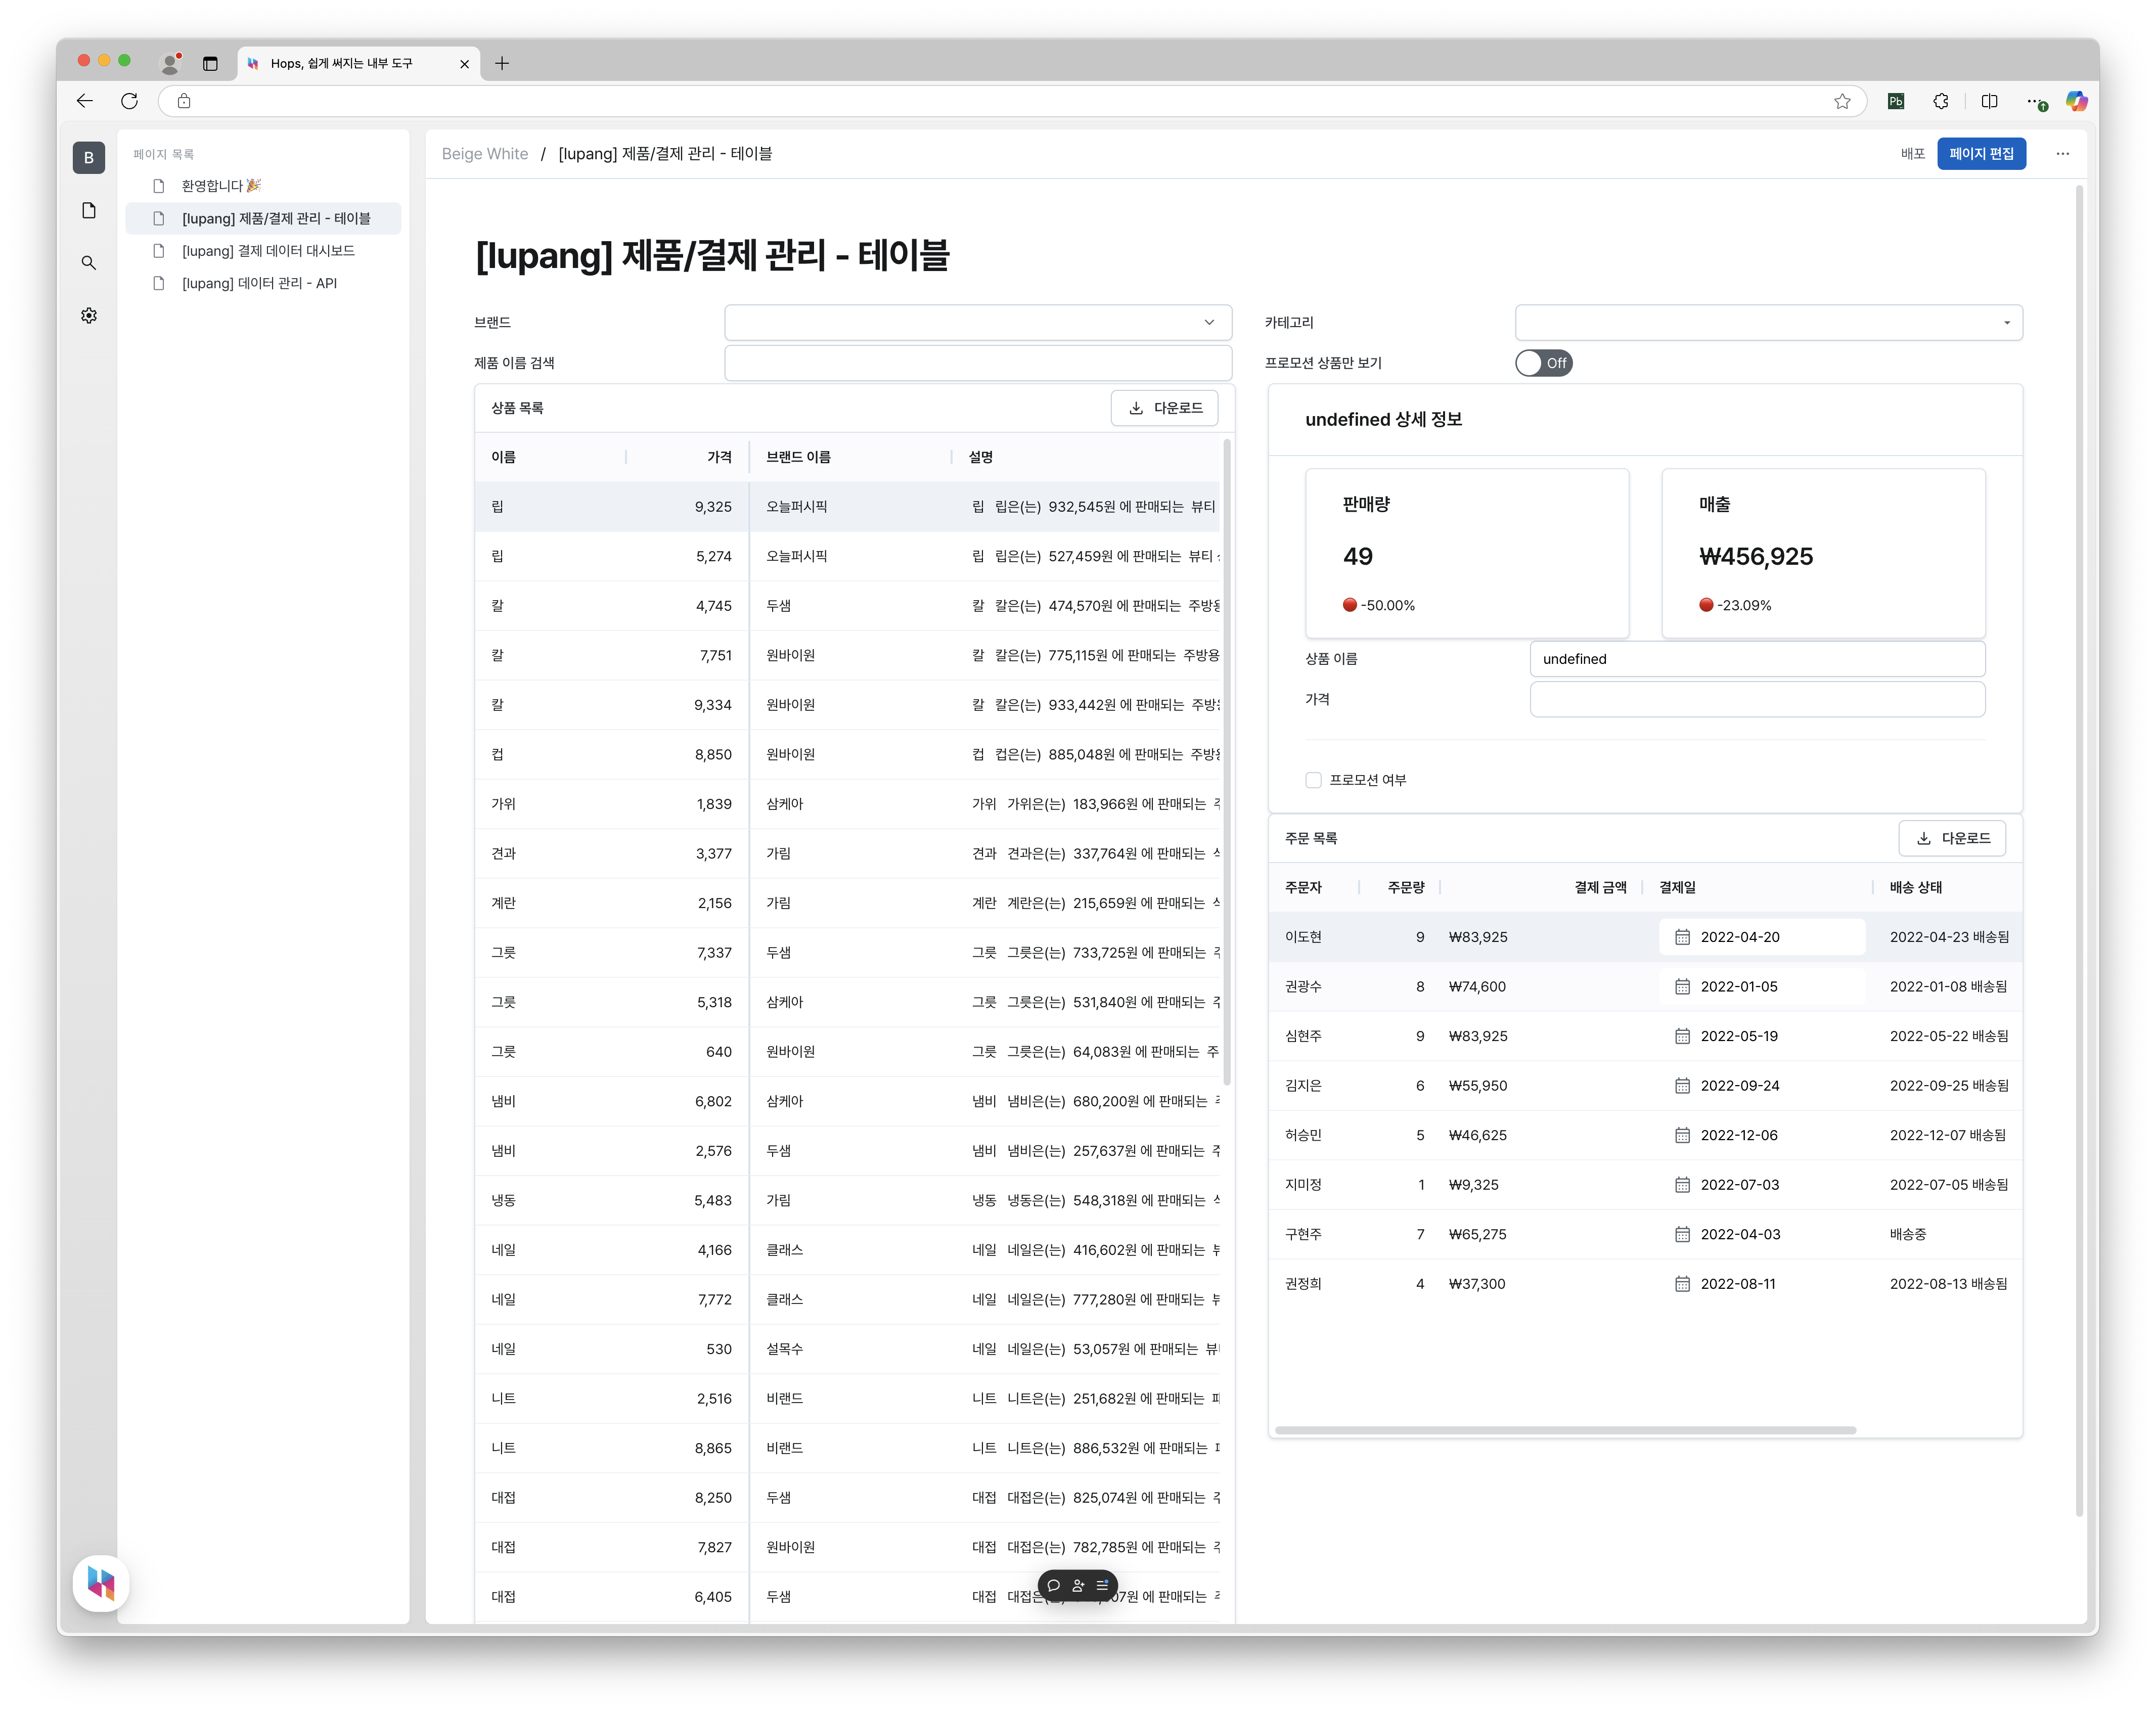Sort by the 결제 금액 column header

click(1600, 887)
